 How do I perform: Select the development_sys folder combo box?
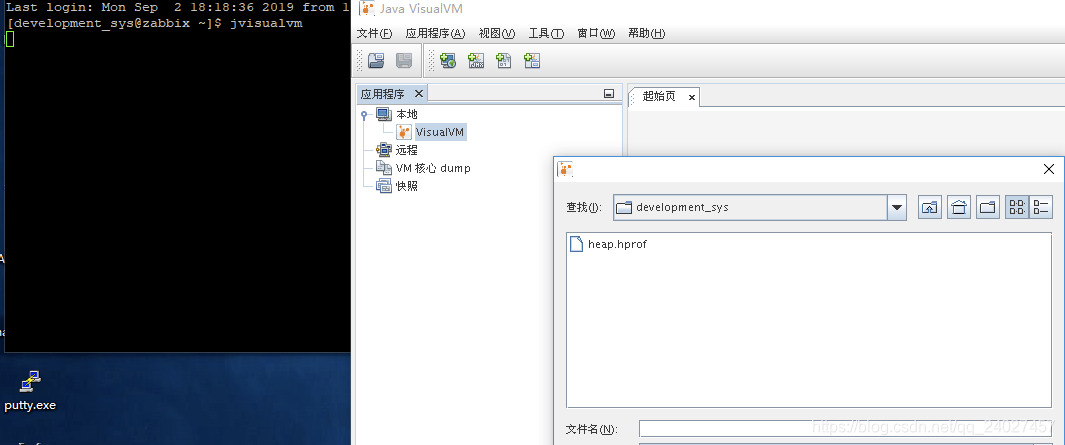[x=760, y=208]
